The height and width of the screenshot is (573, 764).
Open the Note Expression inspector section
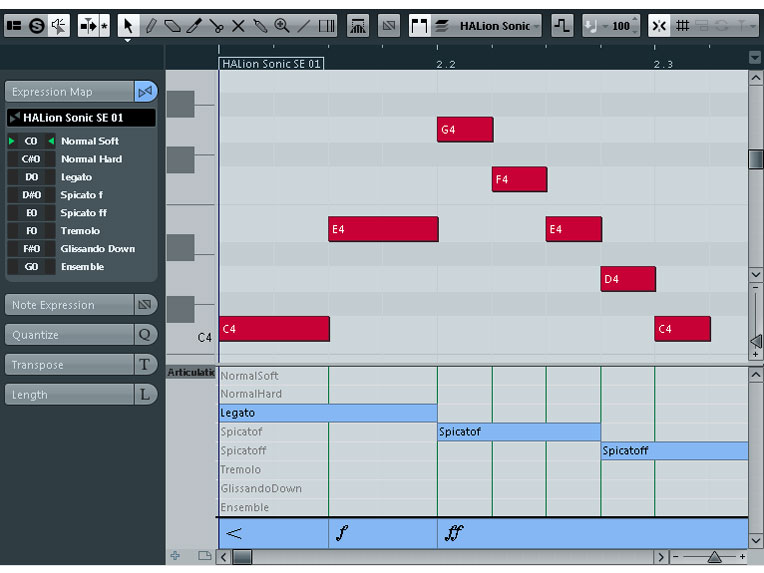click(x=69, y=305)
